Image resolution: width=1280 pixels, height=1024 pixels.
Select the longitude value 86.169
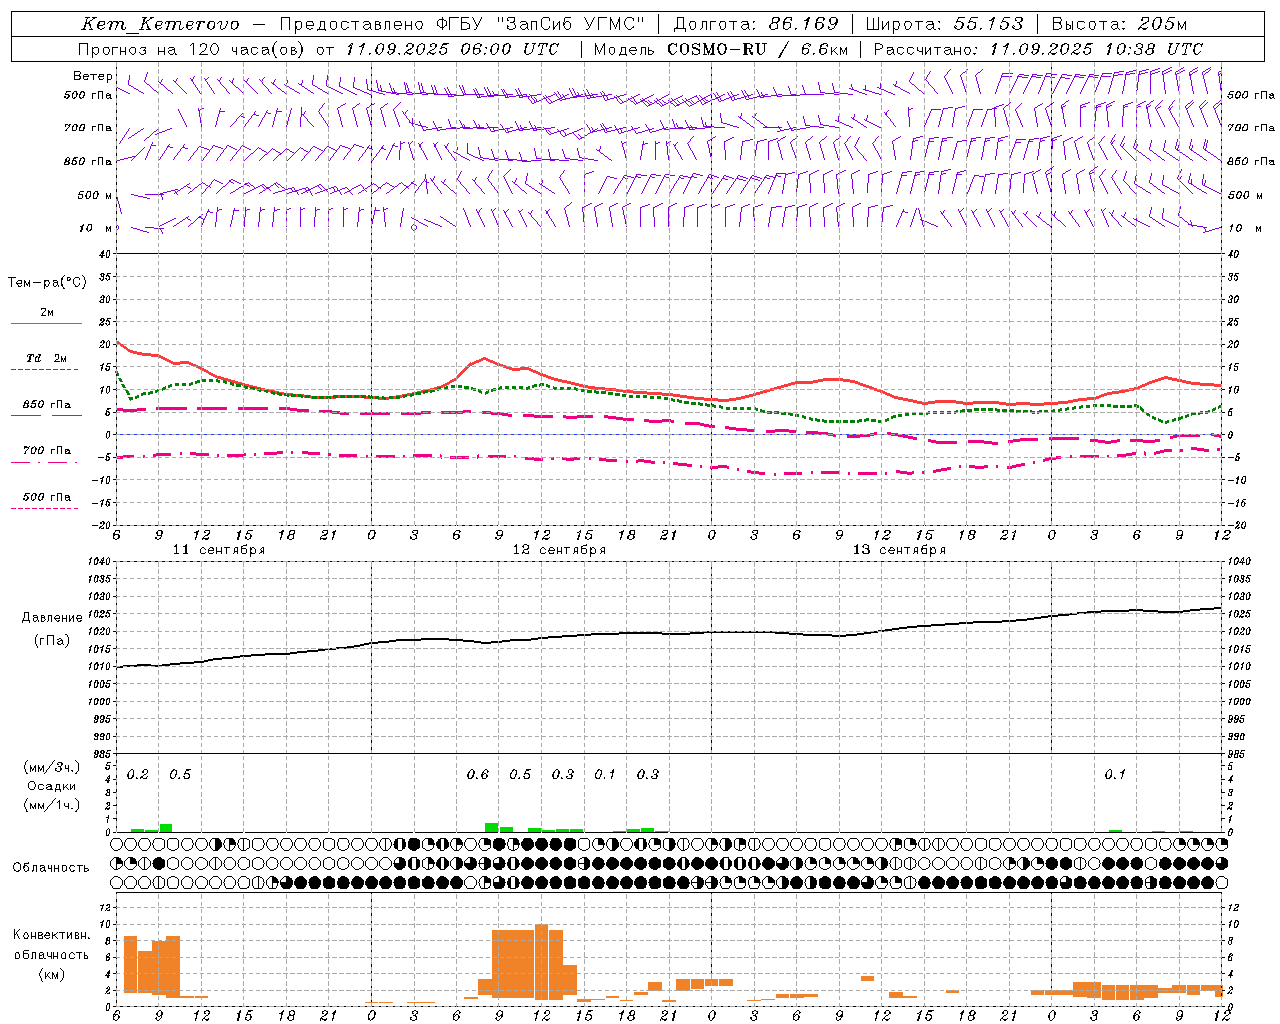(803, 24)
